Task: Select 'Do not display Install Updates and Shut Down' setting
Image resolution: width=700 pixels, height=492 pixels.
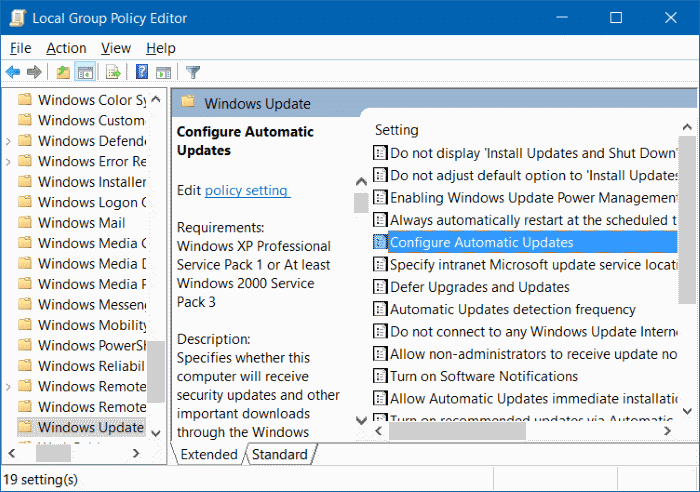Action: (525, 153)
